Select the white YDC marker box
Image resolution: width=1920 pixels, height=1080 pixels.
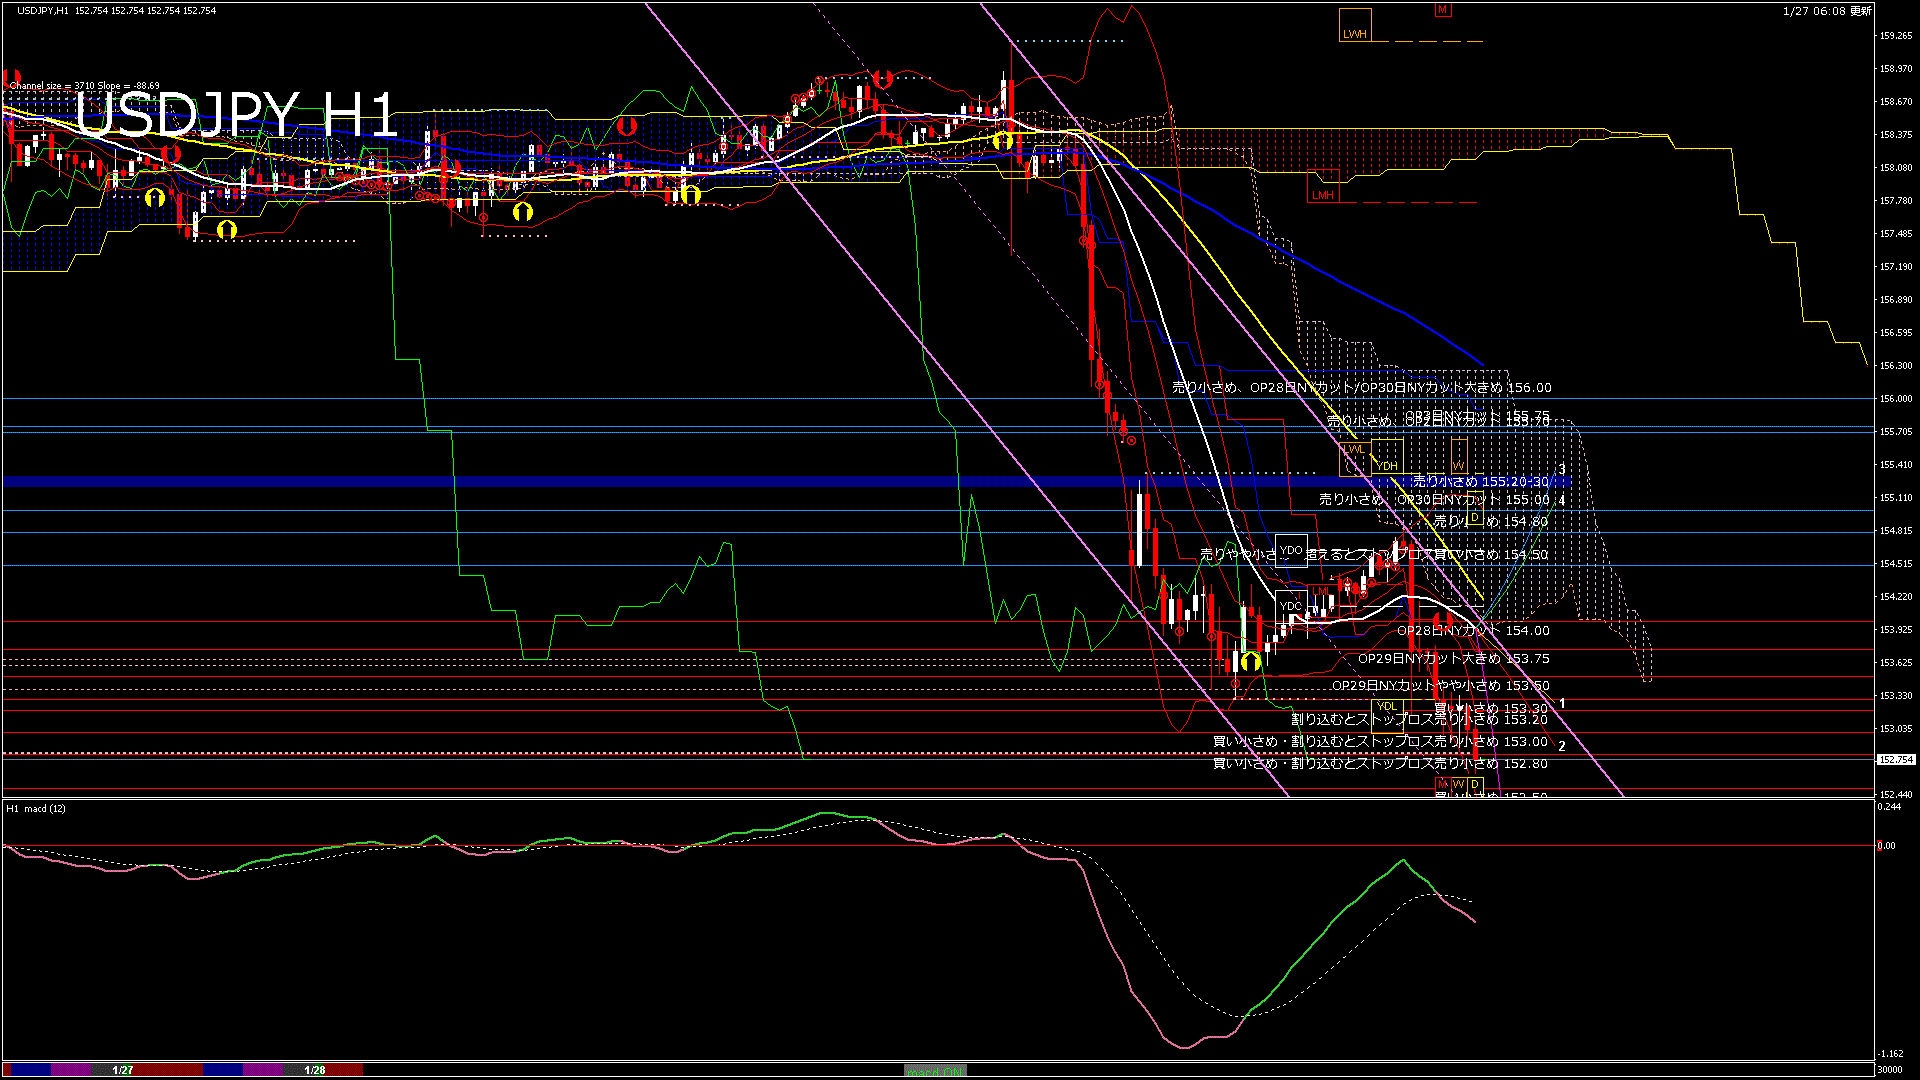1291,605
